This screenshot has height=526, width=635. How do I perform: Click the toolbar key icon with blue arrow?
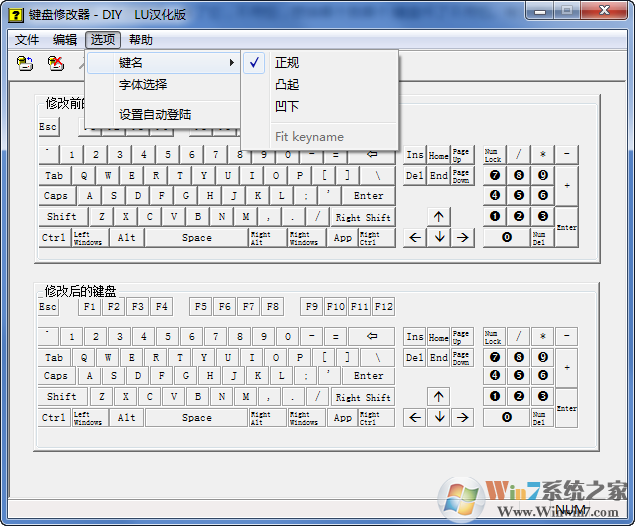pyautogui.click(x=26, y=63)
